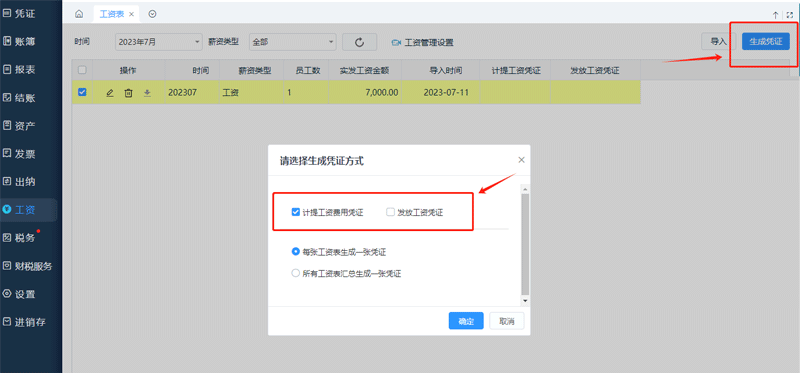
Task: Click the 员工数 column header
Action: 306,70
